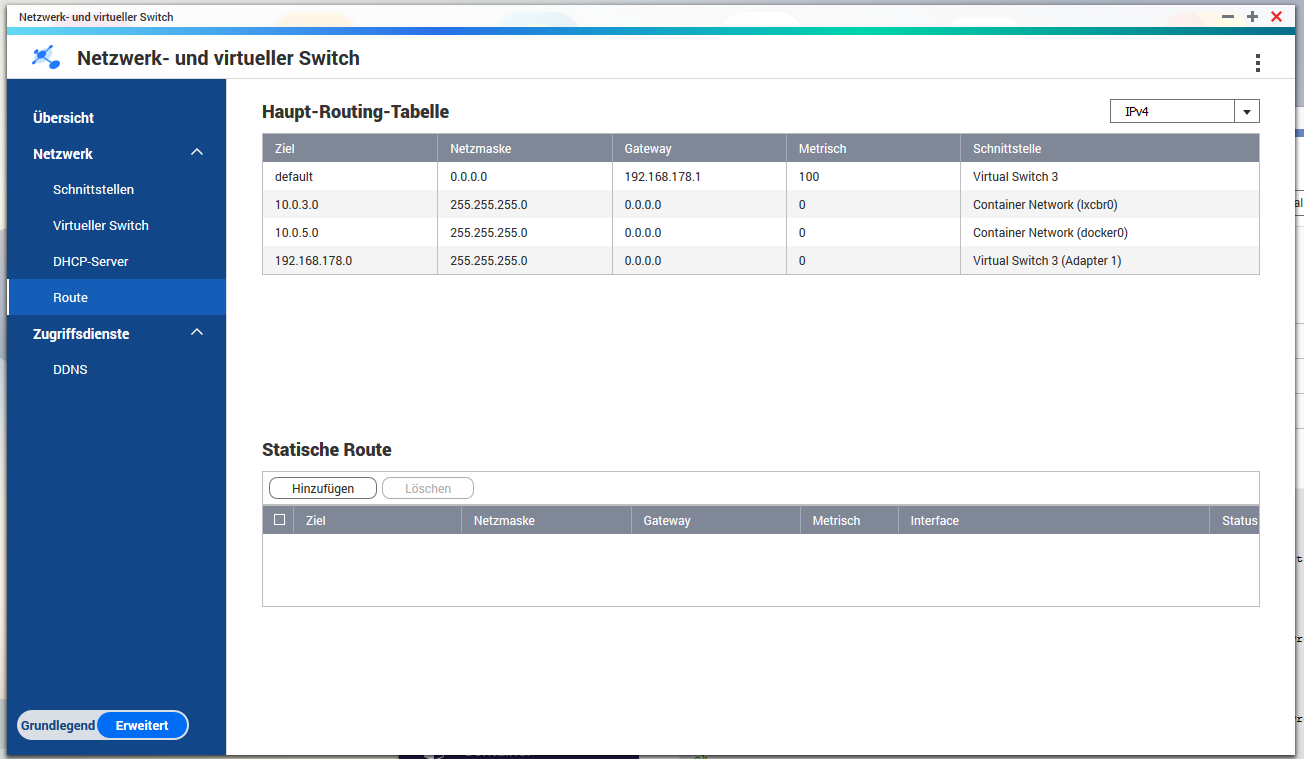
Task: Click the Metrisch column header in Haupt-Routing-Tabelle
Action: pyautogui.click(x=823, y=149)
